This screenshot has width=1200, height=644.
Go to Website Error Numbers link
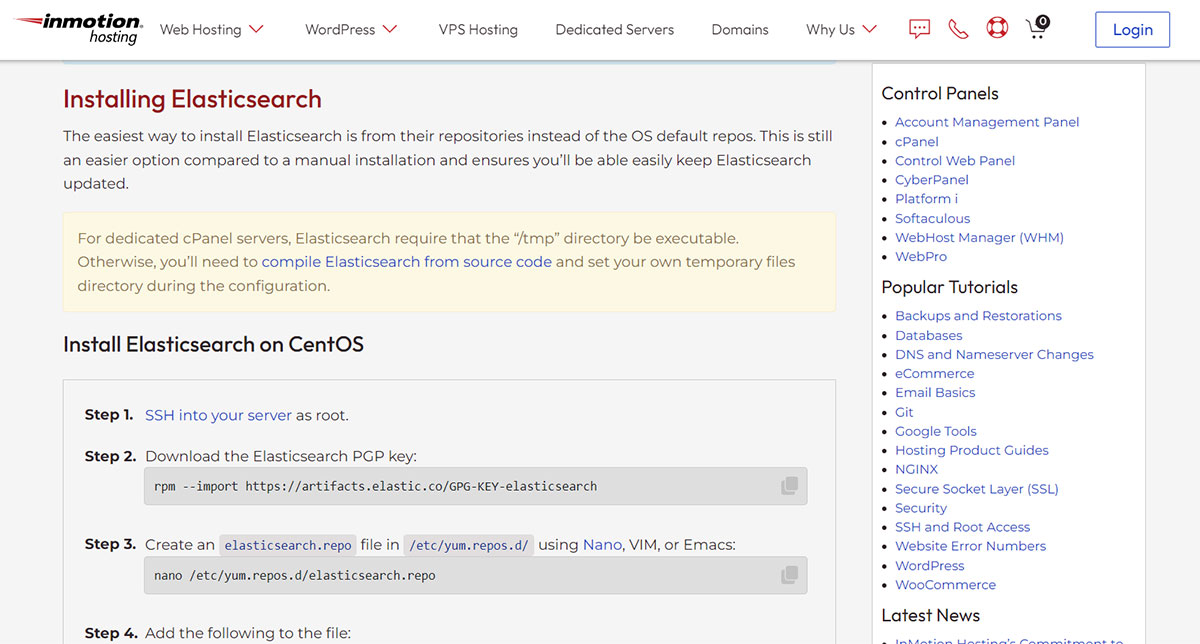point(970,546)
